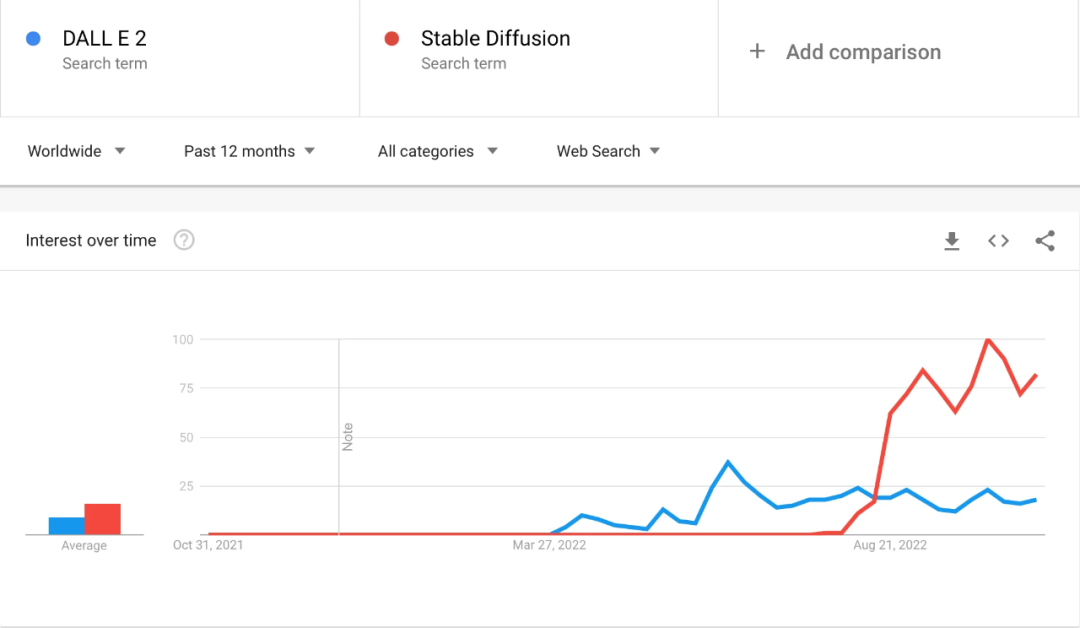Edit the DALL E 2 search term

(105, 39)
